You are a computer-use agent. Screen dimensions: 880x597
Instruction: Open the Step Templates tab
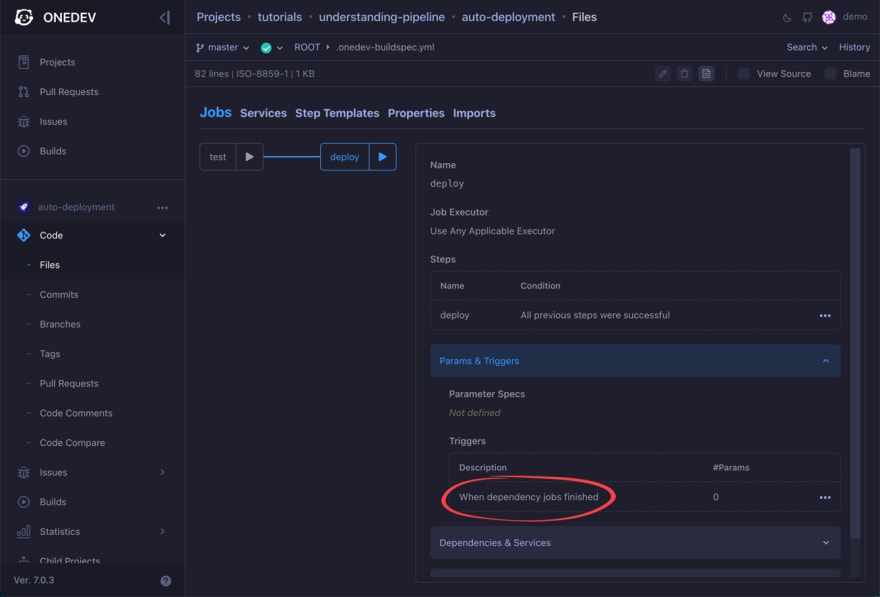pyautogui.click(x=337, y=113)
